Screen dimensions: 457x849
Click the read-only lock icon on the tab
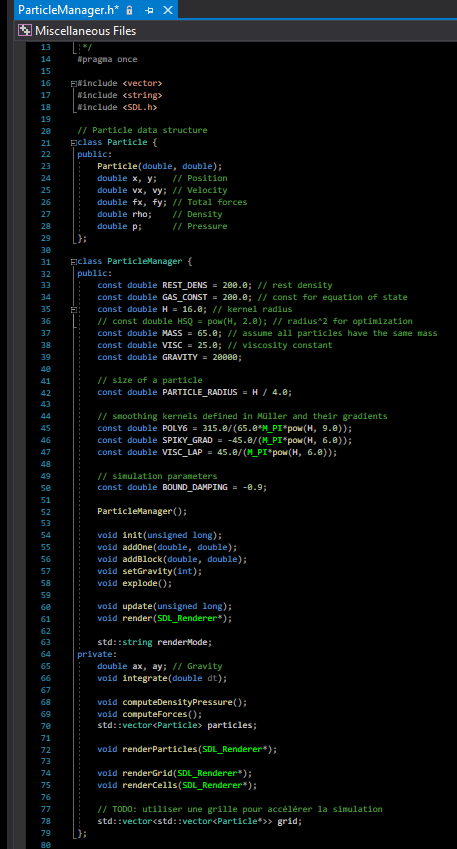(129, 10)
